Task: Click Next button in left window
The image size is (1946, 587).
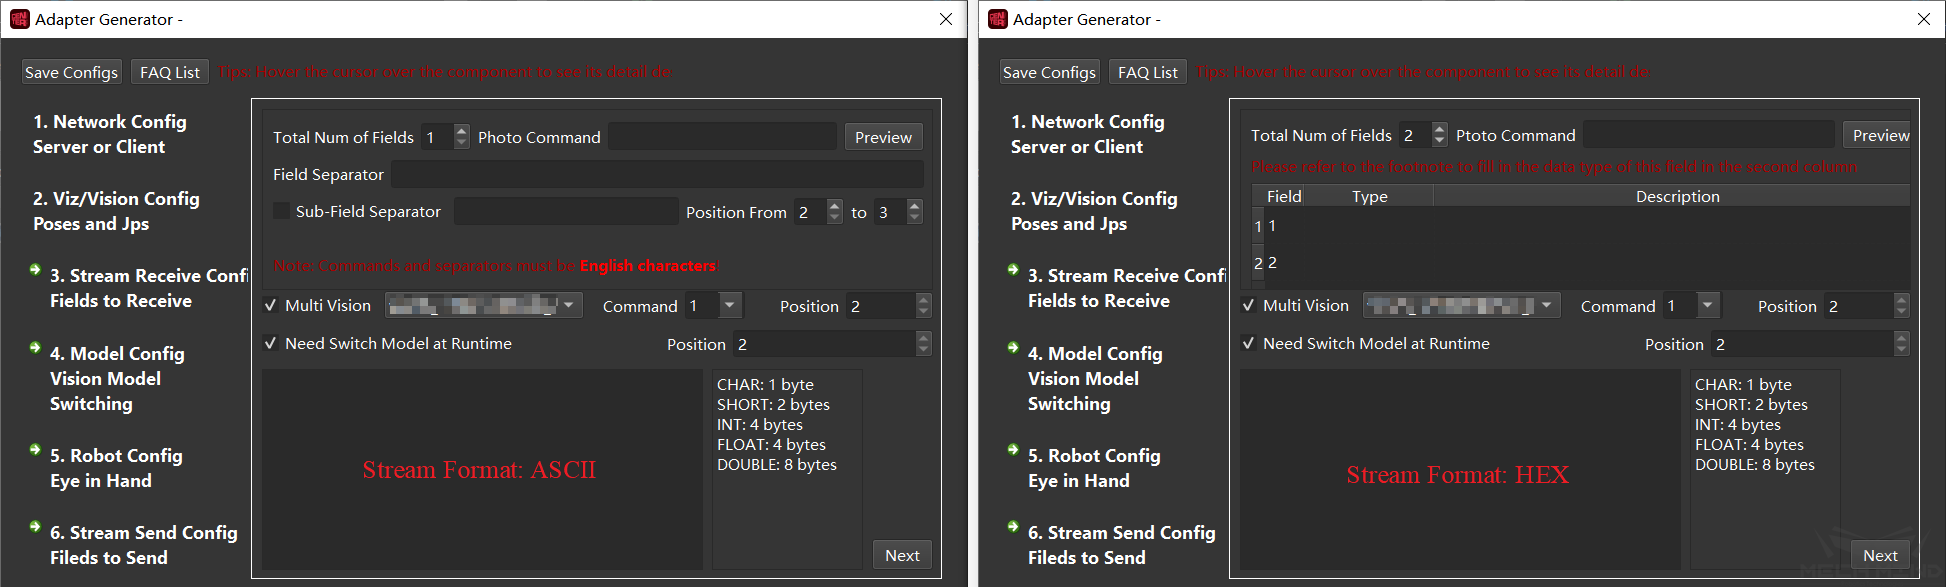Action: 902,555
